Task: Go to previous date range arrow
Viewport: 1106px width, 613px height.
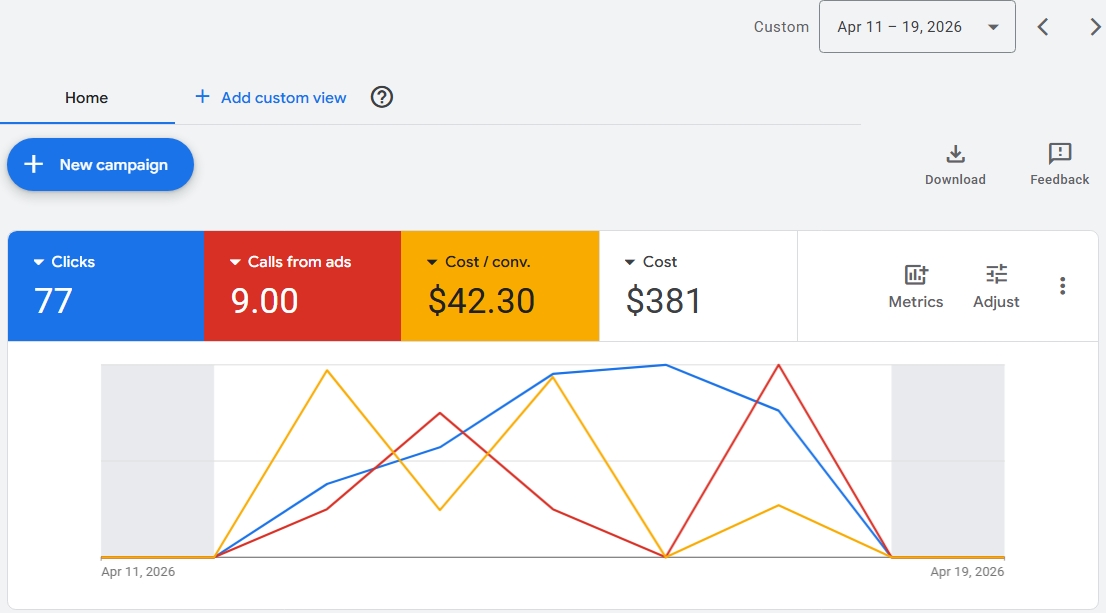Action: click(x=1042, y=27)
